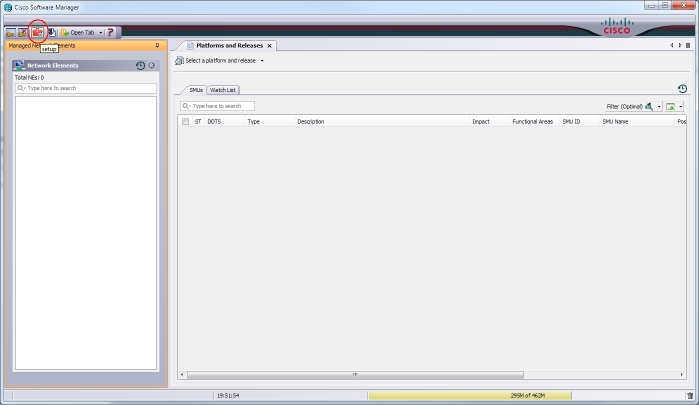Click the horizontal scrollbar thumb in table
This screenshot has width=699, height=405.
tap(355, 375)
